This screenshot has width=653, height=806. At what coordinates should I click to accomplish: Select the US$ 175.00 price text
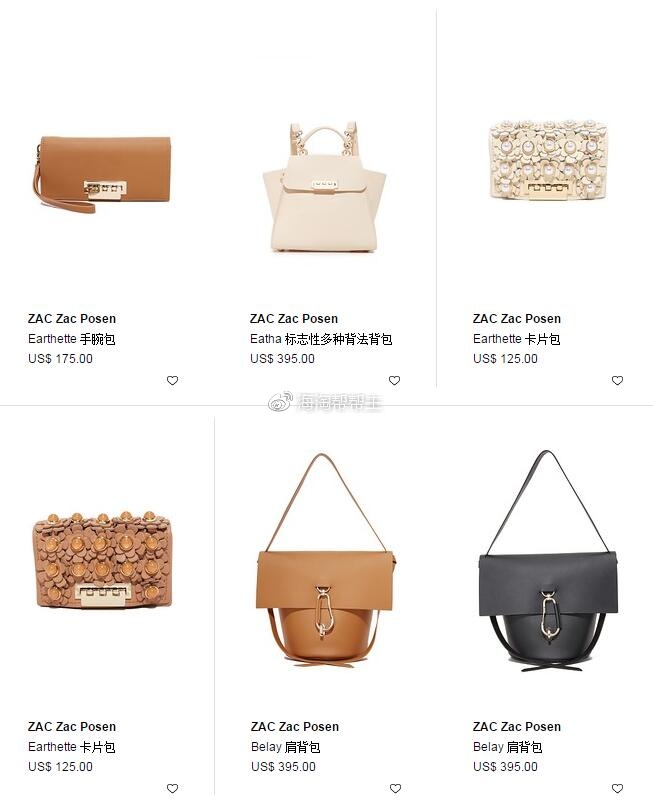click(x=60, y=359)
